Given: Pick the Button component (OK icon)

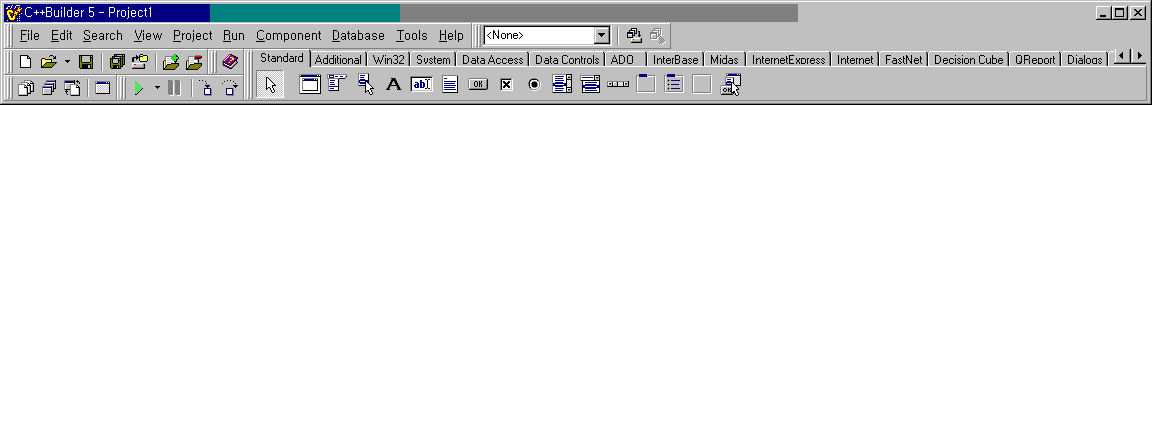Looking at the screenshot, I should [478, 85].
